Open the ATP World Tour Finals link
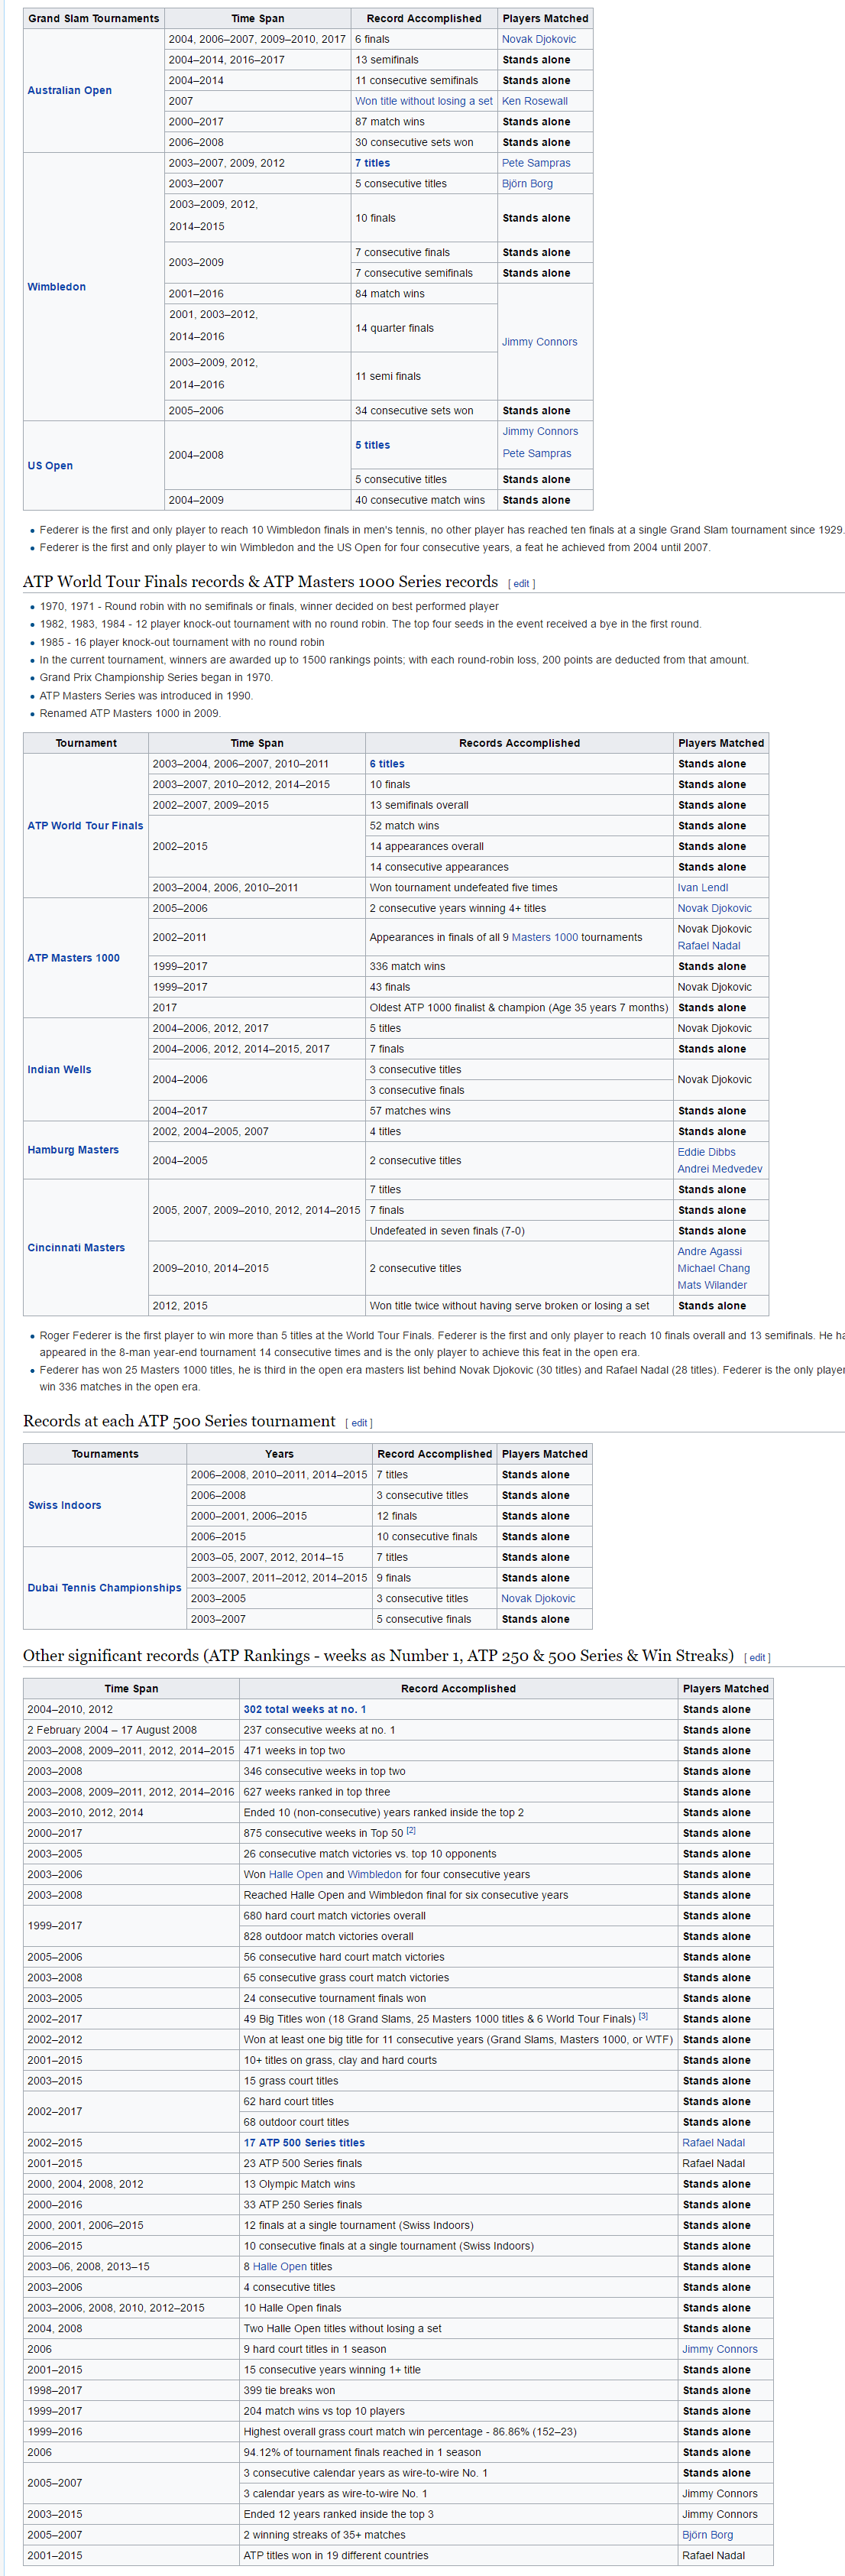Screen dimensions: 845x2576 [85, 826]
